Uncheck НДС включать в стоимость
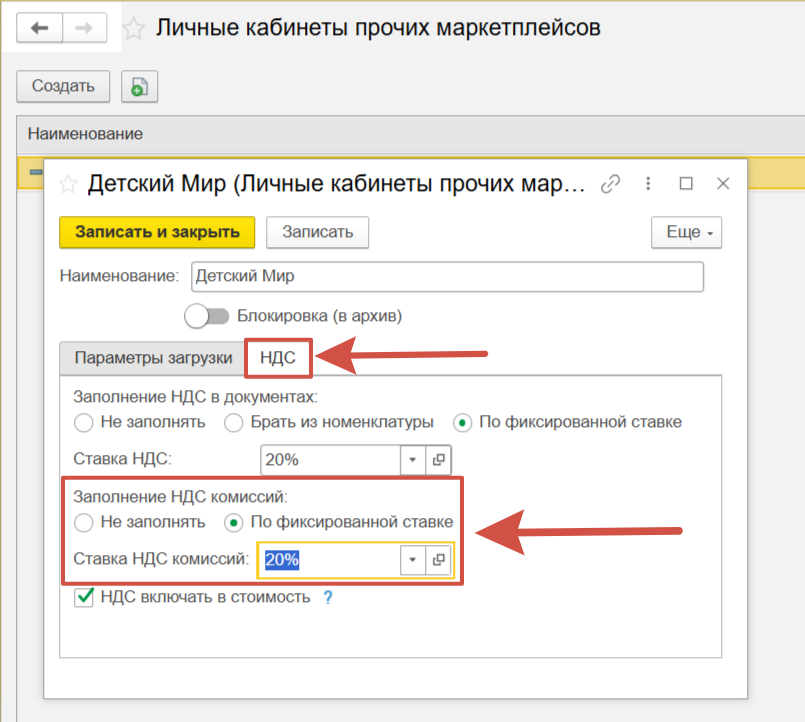Image resolution: width=805 pixels, height=722 pixels. point(84,598)
